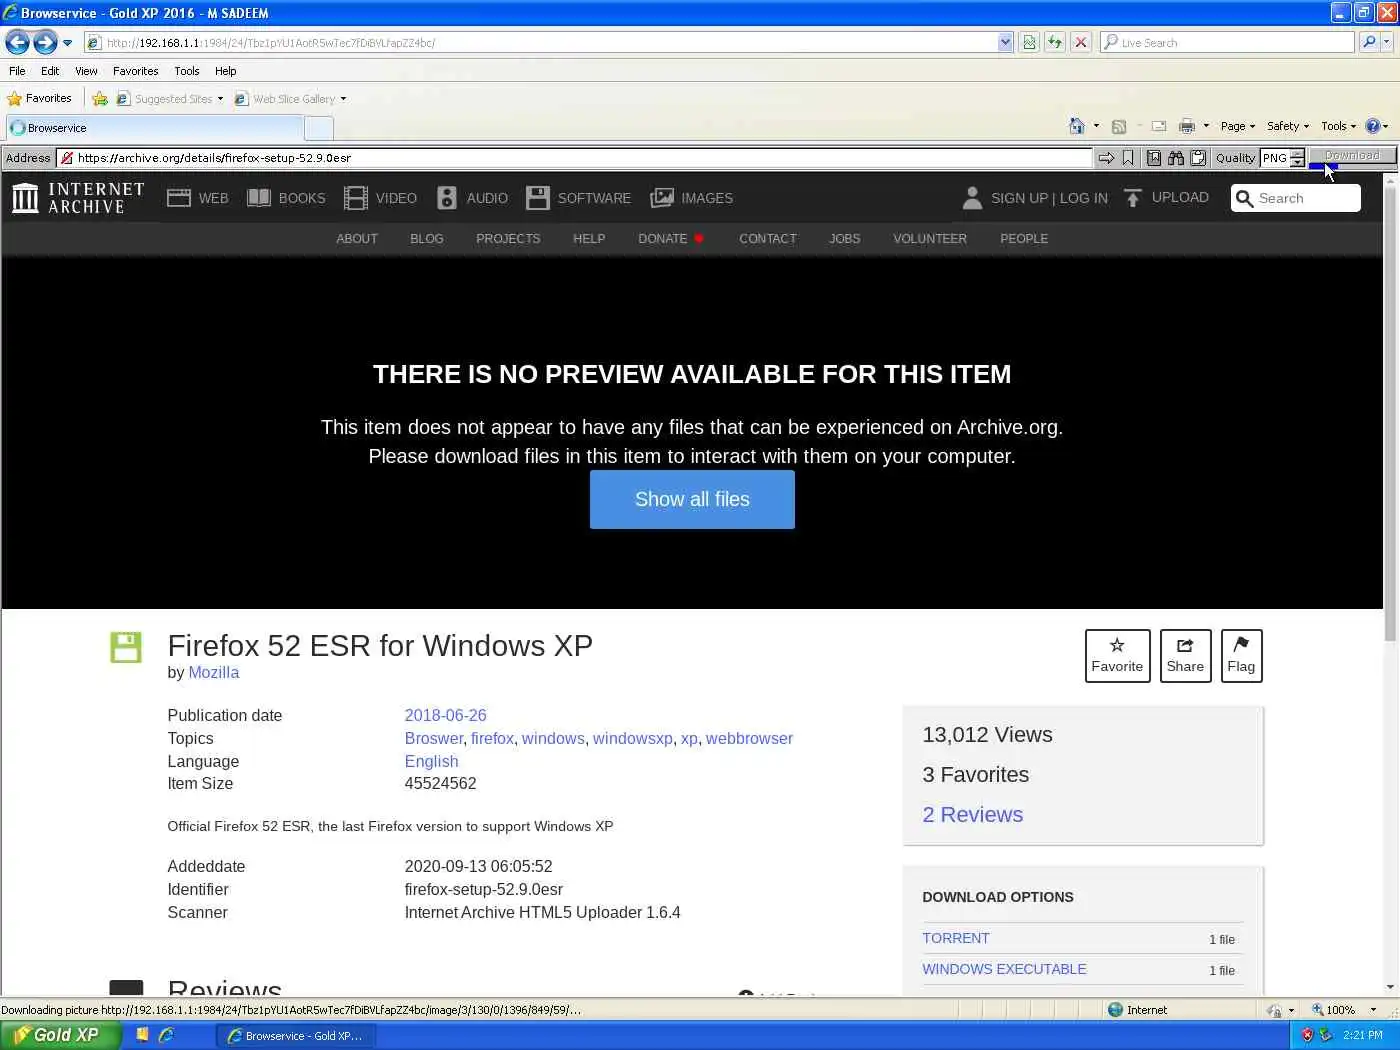Click the Internet Archive logo
The image size is (1400, 1050).
78,198
